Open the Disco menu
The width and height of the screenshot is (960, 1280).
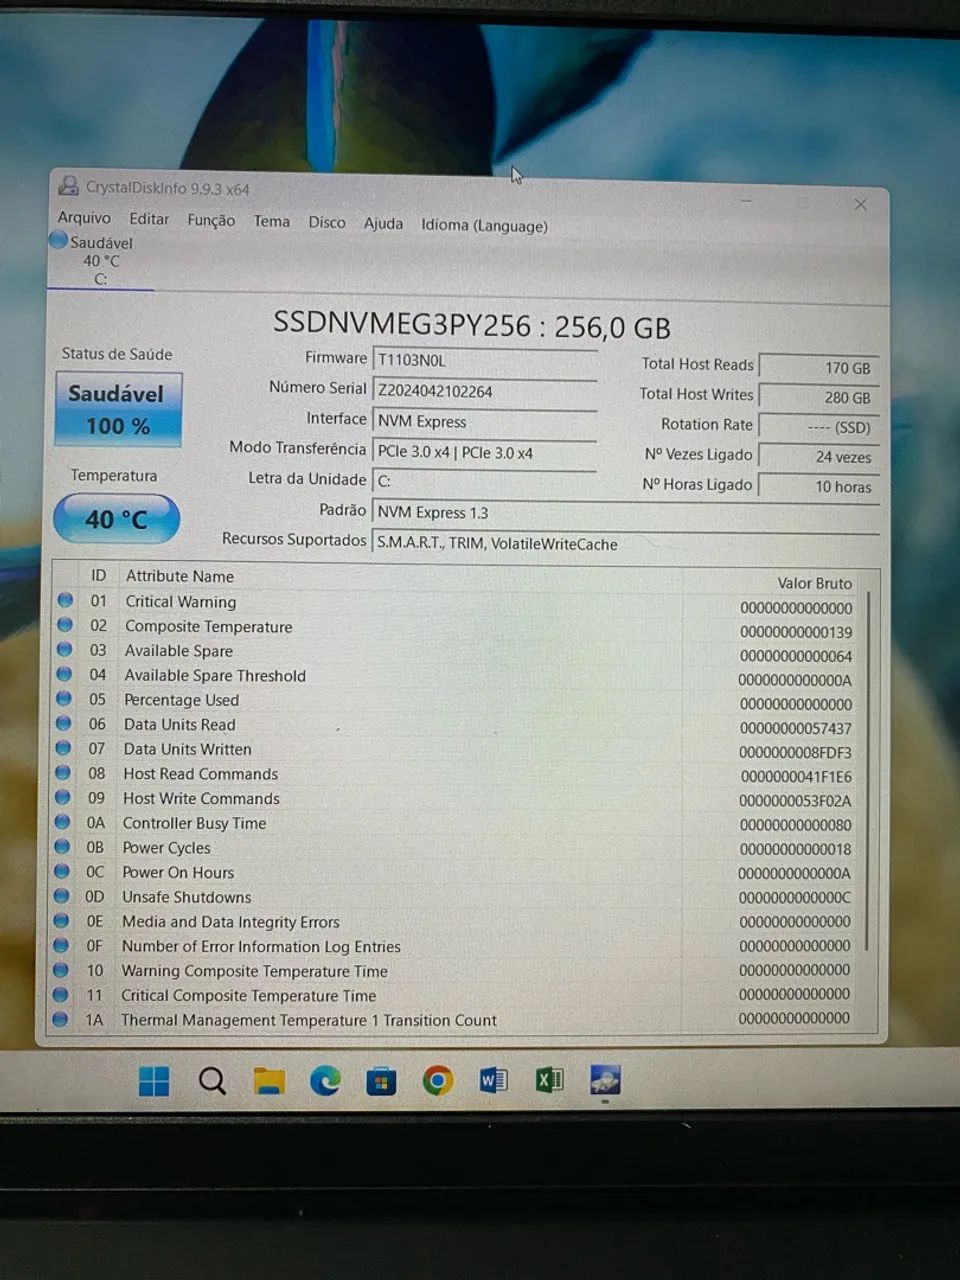click(326, 222)
